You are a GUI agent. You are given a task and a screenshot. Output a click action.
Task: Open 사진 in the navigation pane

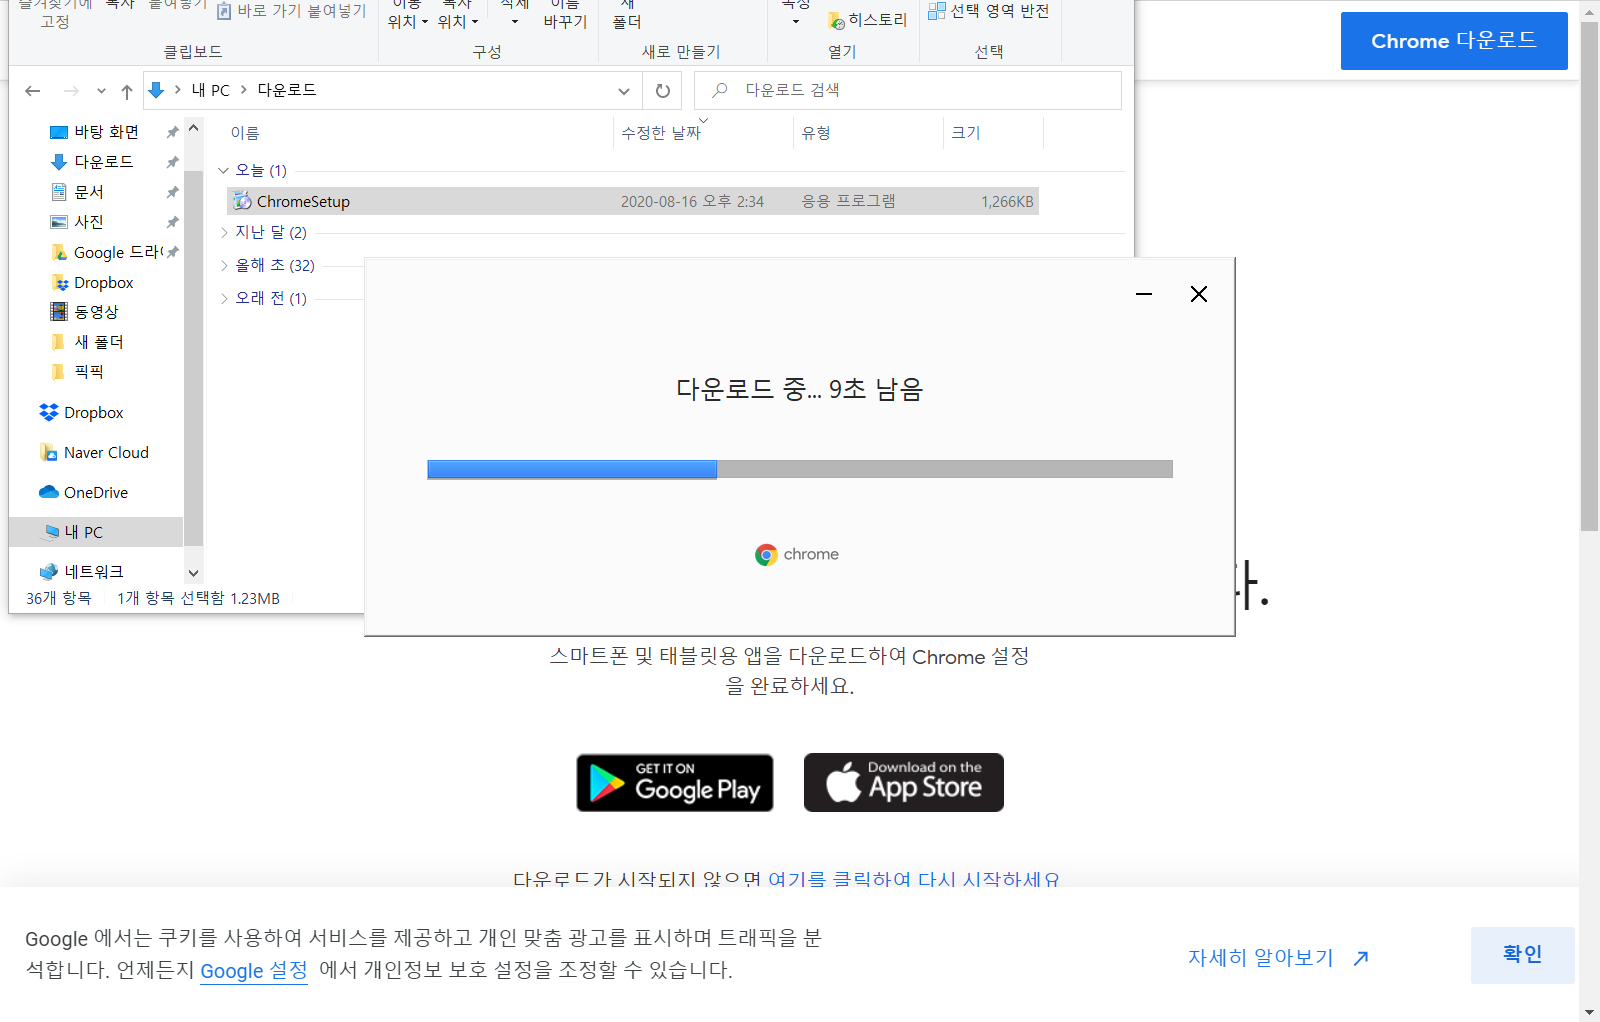click(x=89, y=222)
